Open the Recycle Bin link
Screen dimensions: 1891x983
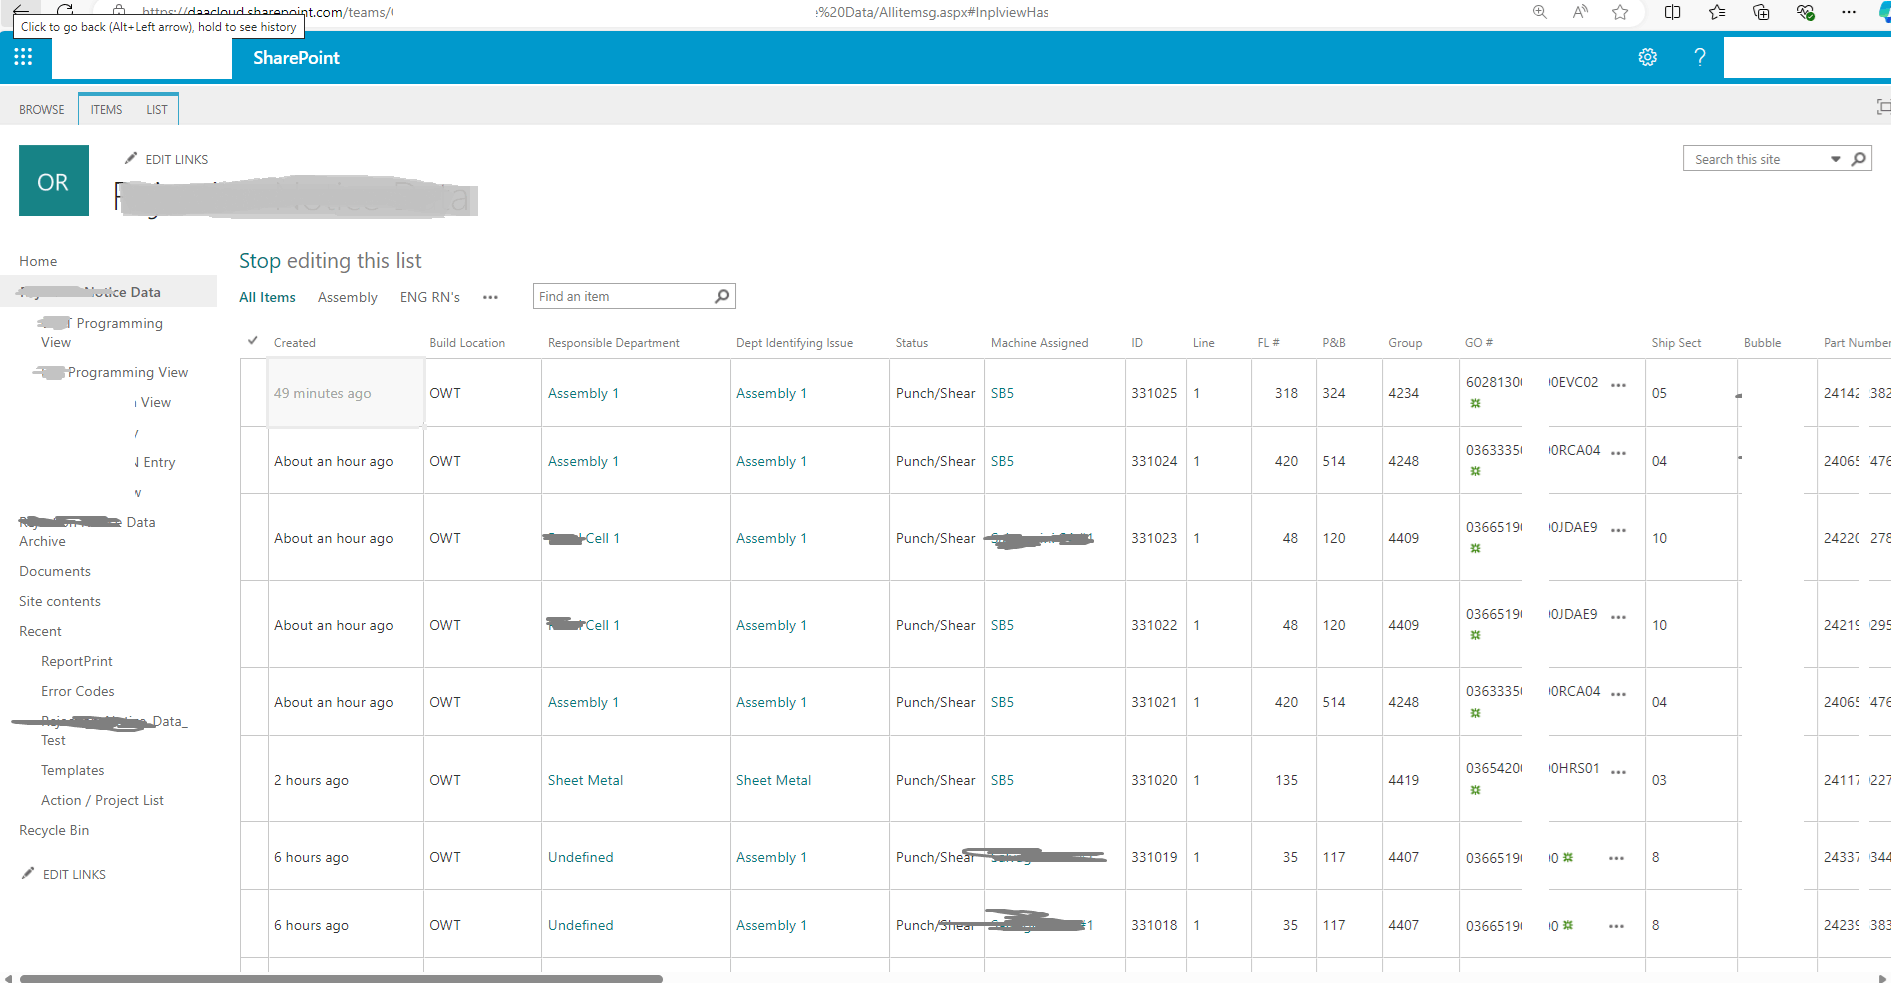point(54,830)
